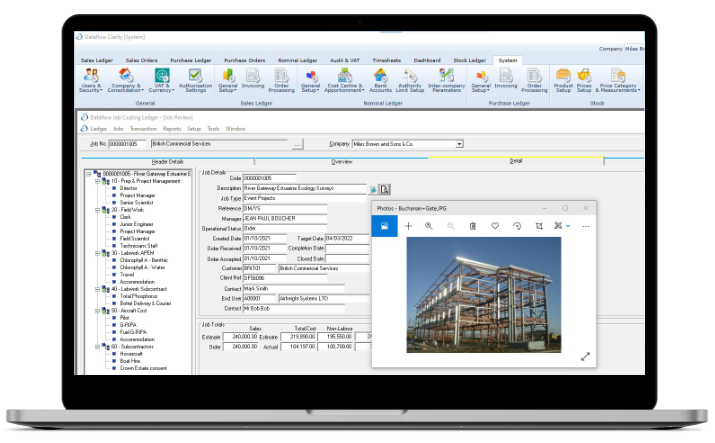Click the highlighted picture icon in Photos toolbar

coord(384,226)
